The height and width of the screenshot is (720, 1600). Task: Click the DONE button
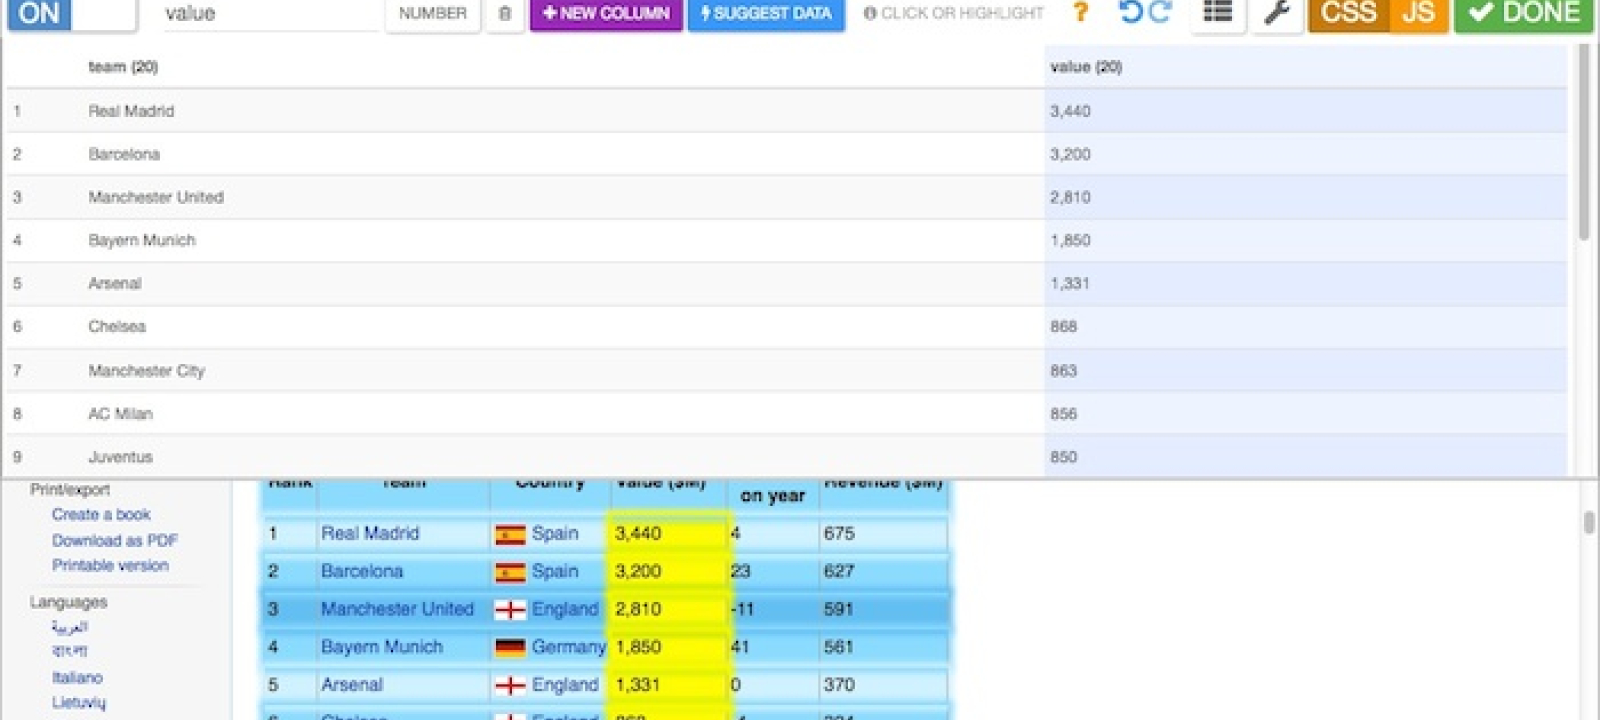pyautogui.click(x=1523, y=14)
